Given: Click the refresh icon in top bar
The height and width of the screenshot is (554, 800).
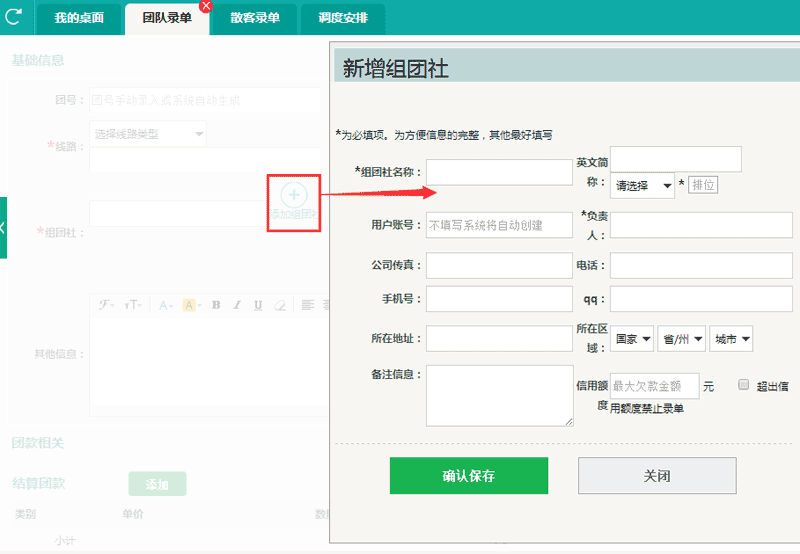Looking at the screenshot, I should 13,17.
